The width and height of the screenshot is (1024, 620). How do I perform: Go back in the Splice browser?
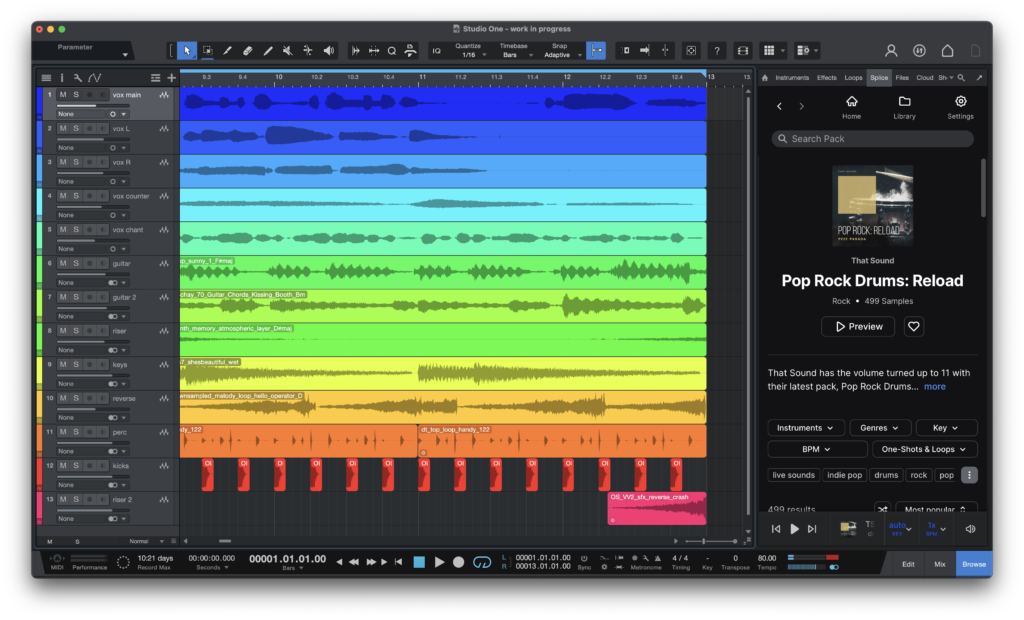[779, 106]
